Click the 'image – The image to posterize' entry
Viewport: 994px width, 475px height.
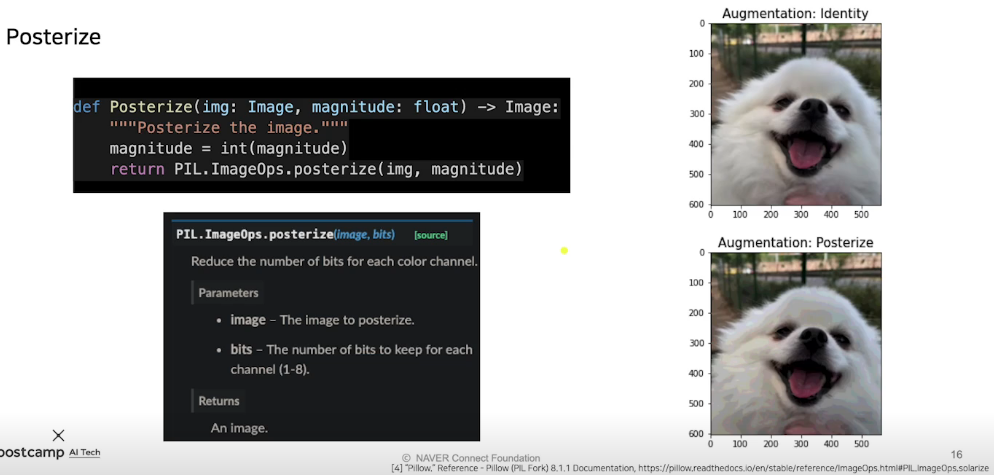tap(322, 320)
